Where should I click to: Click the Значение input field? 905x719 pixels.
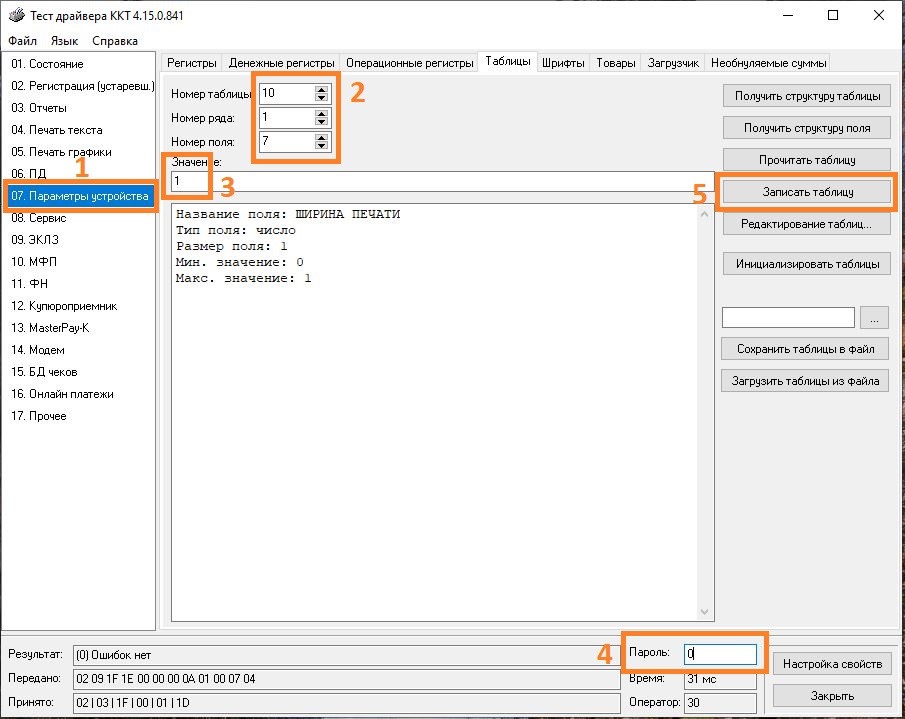440,181
